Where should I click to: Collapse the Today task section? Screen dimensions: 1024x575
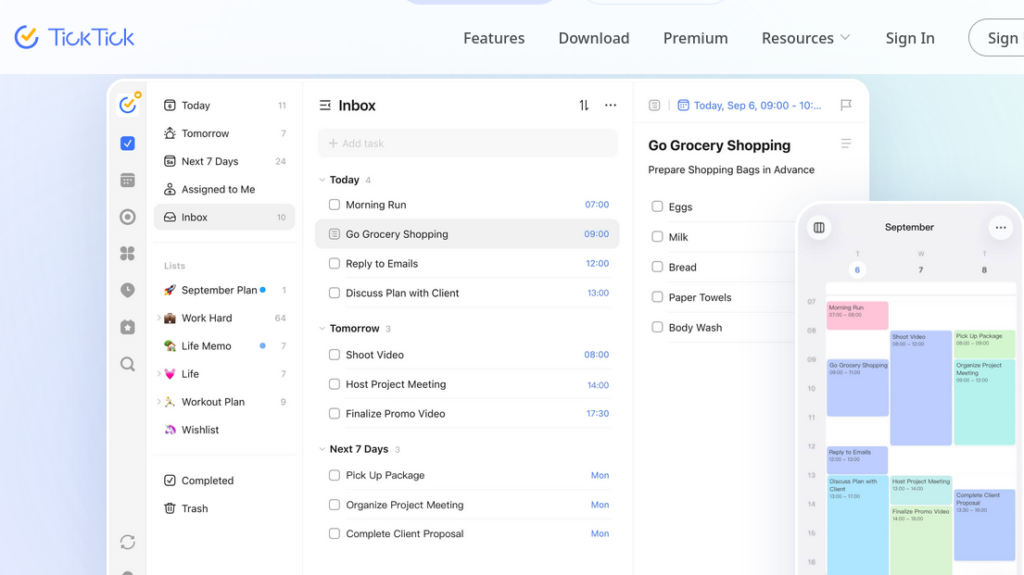322,180
